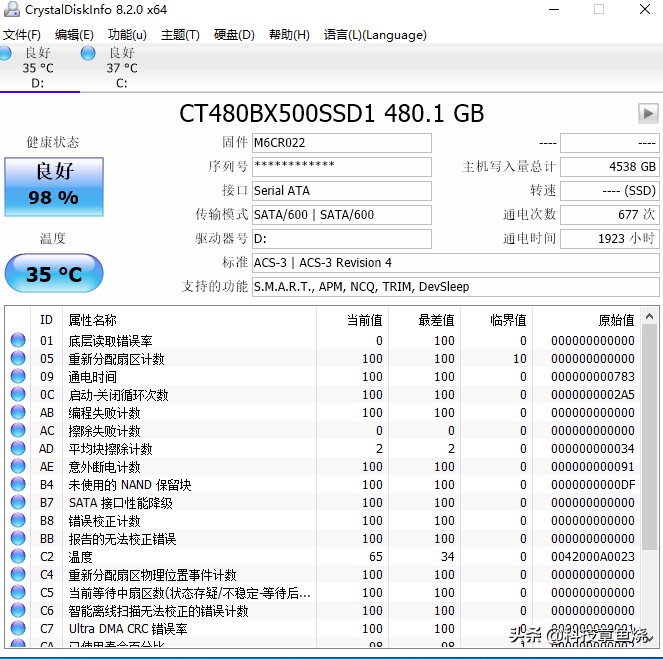Click the power on count 677 次
Viewport: 663px width, 659px height.
tap(609, 215)
